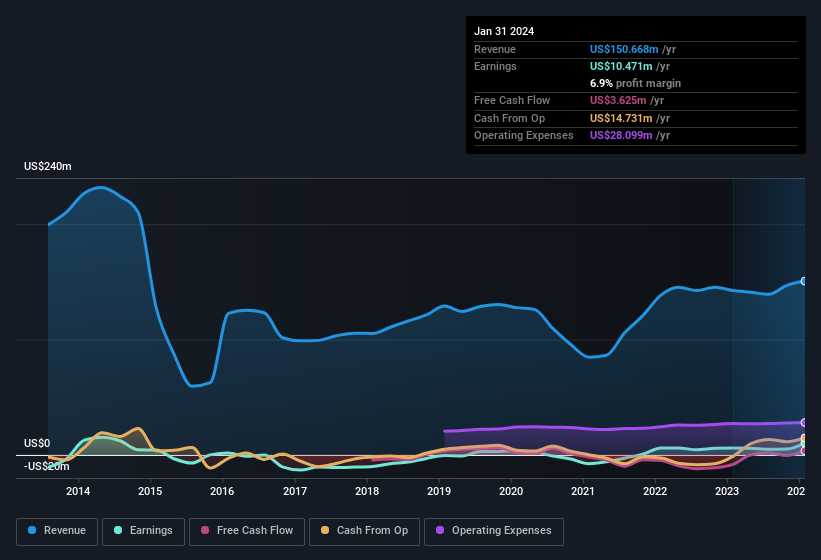The image size is (821, 560).
Task: Click the 6.9% profit margin text
Action: pyautogui.click(x=636, y=83)
